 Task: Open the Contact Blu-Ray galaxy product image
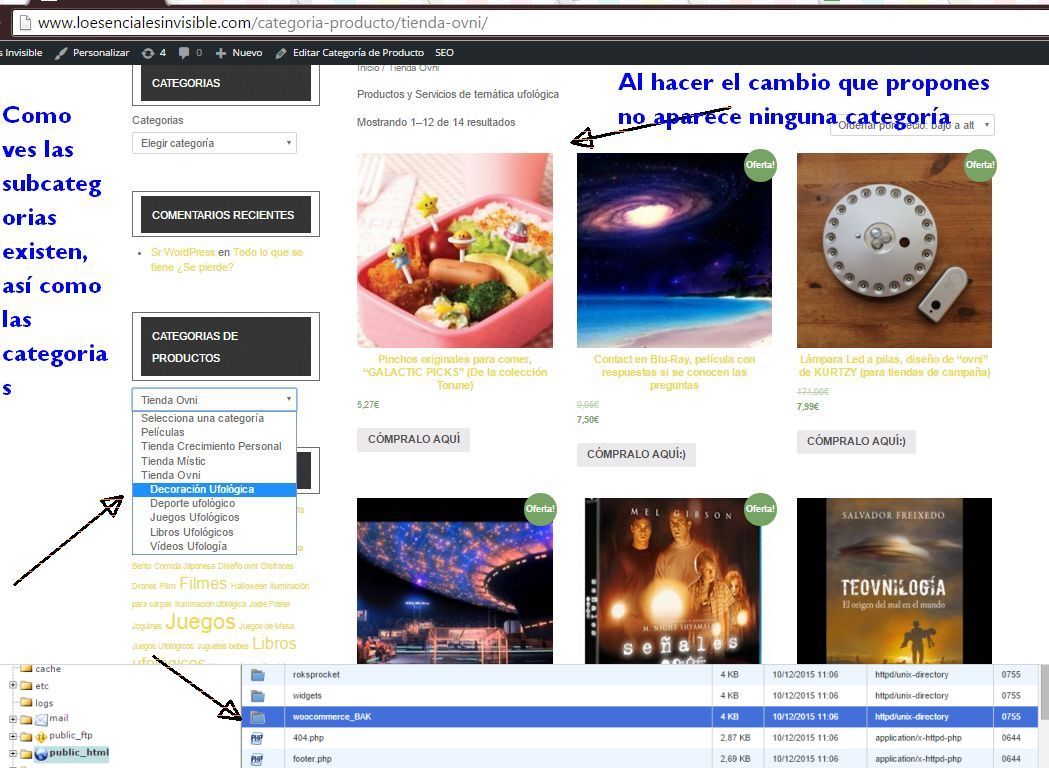click(674, 250)
